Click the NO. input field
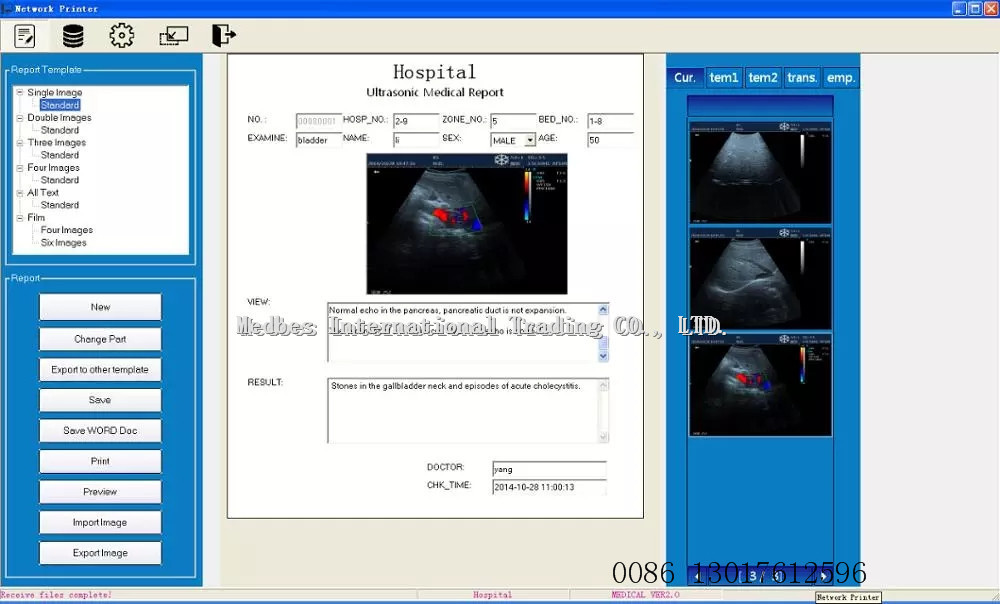This screenshot has width=1000, height=604. point(318,121)
